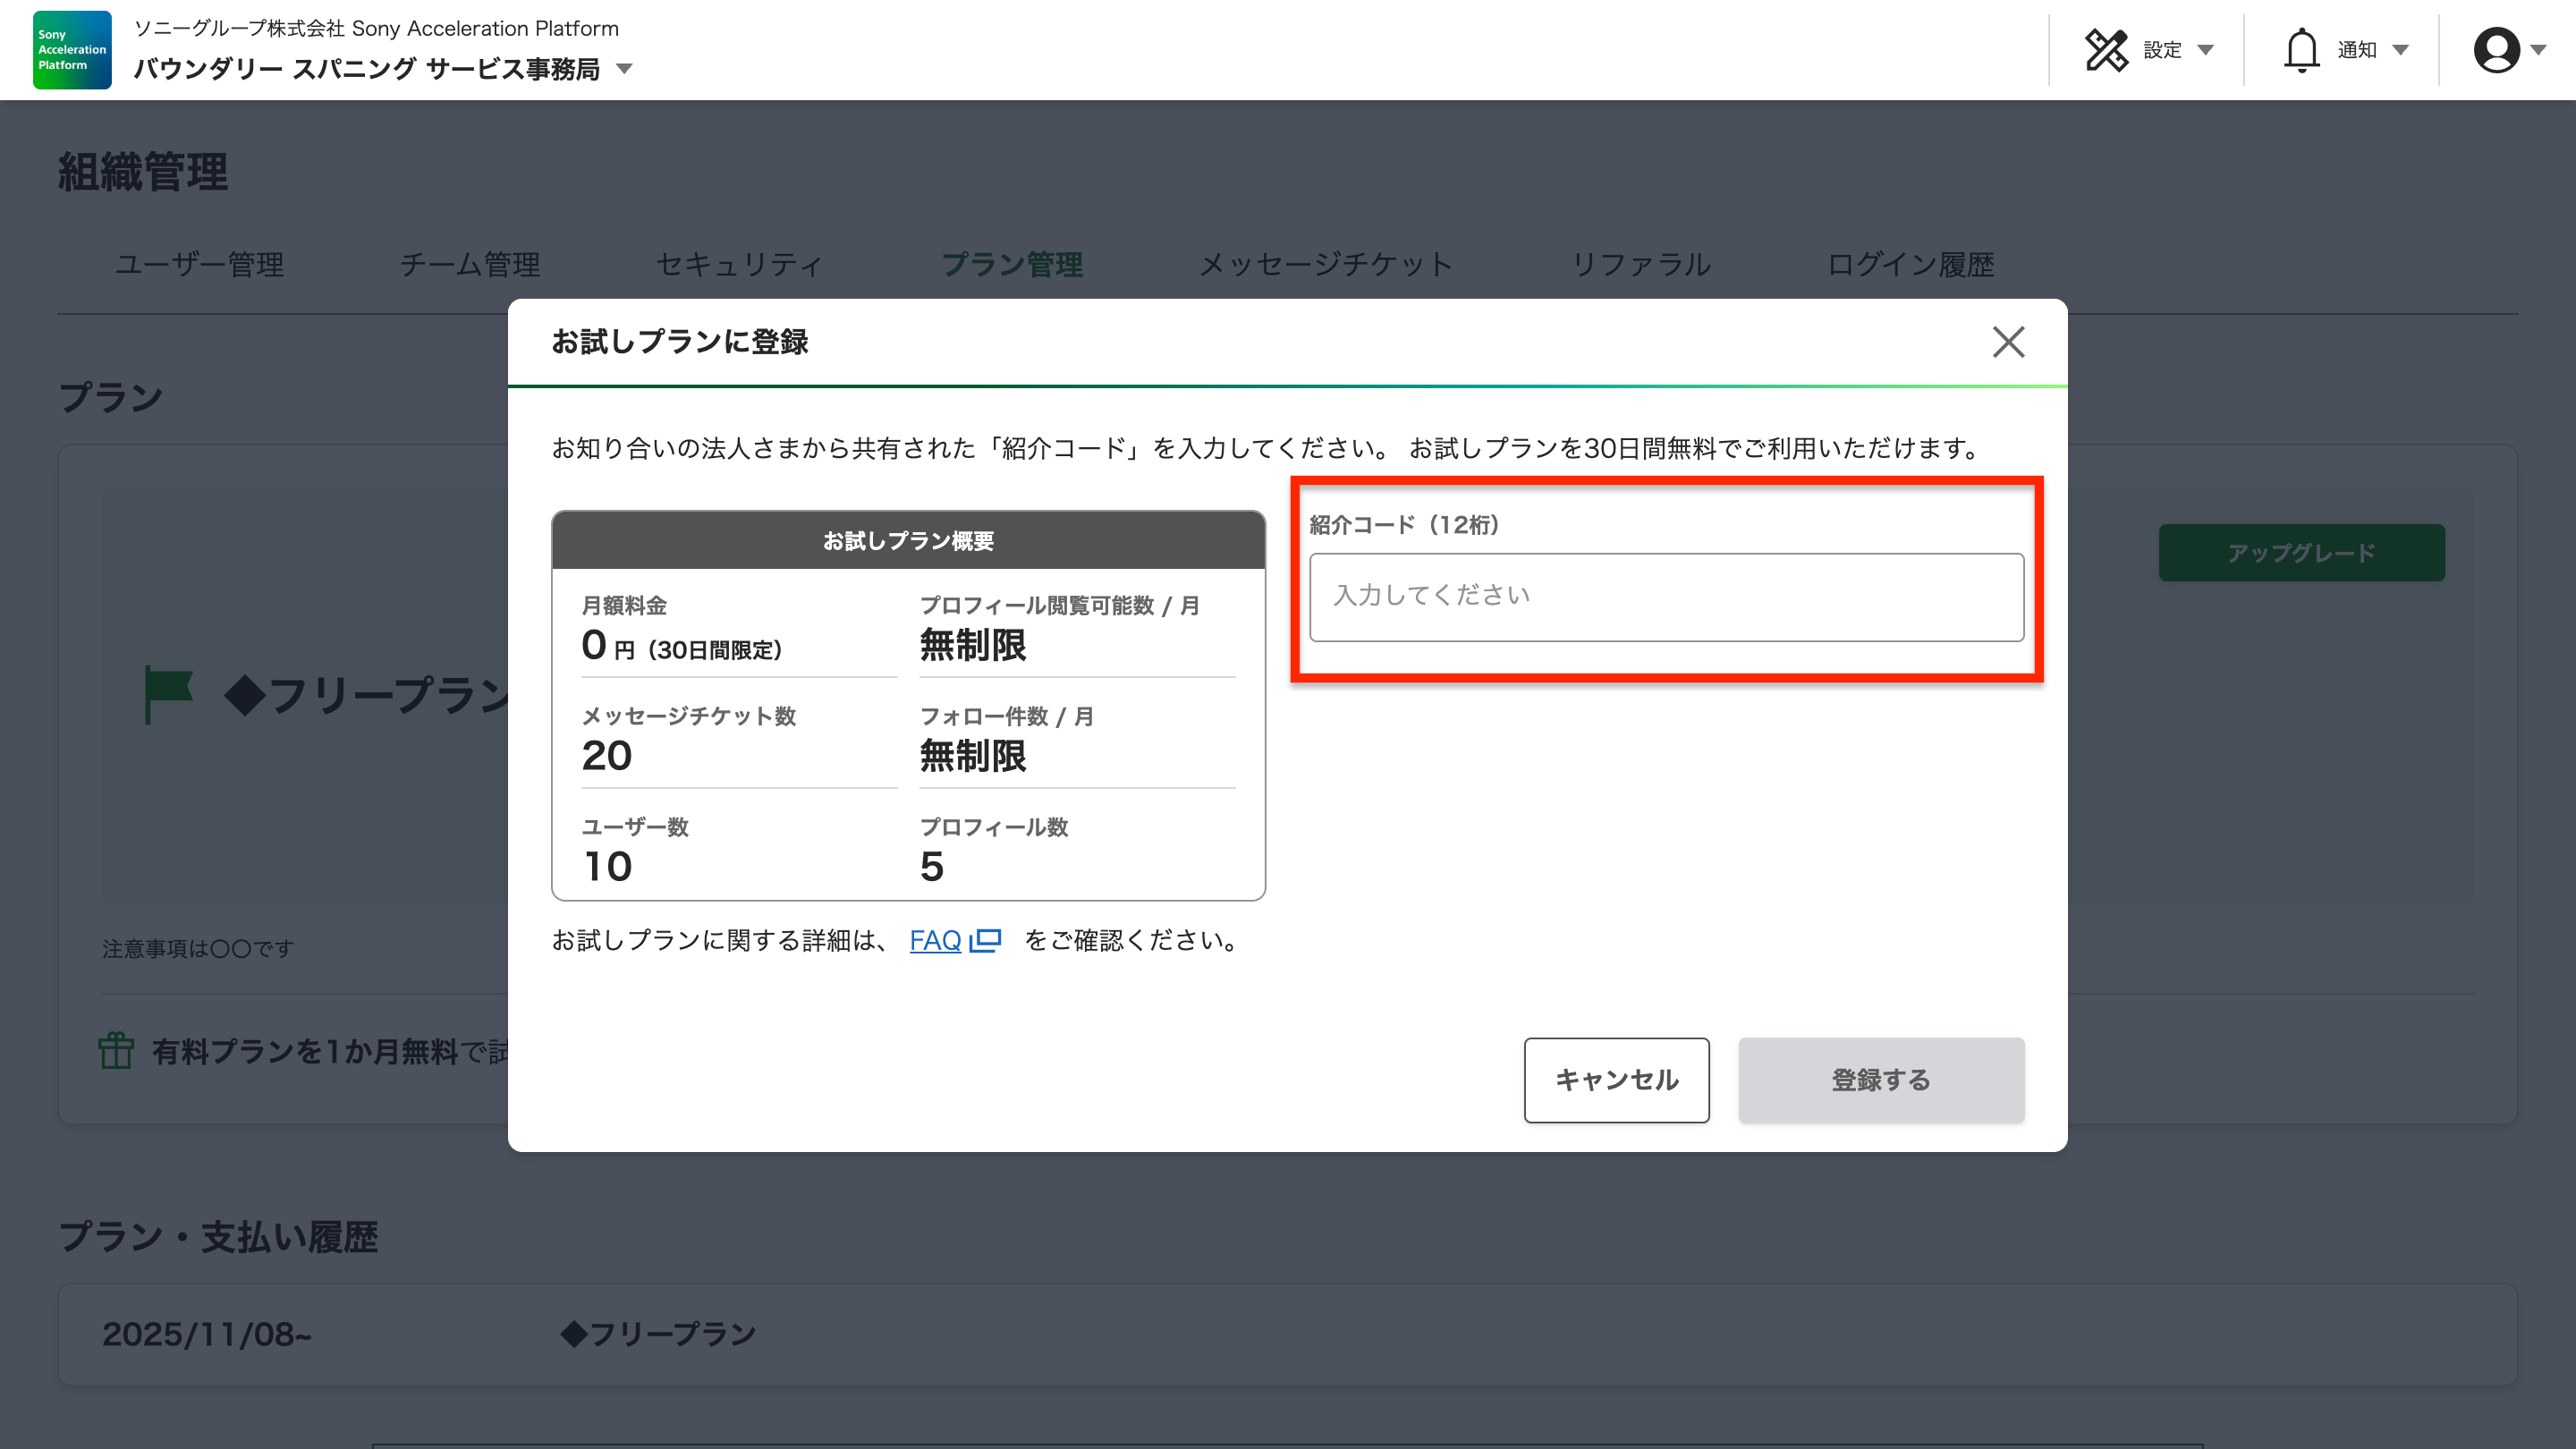Open the 通知 dropdown menu
Screen dimensions: 2576x1449
pos(2359,50)
